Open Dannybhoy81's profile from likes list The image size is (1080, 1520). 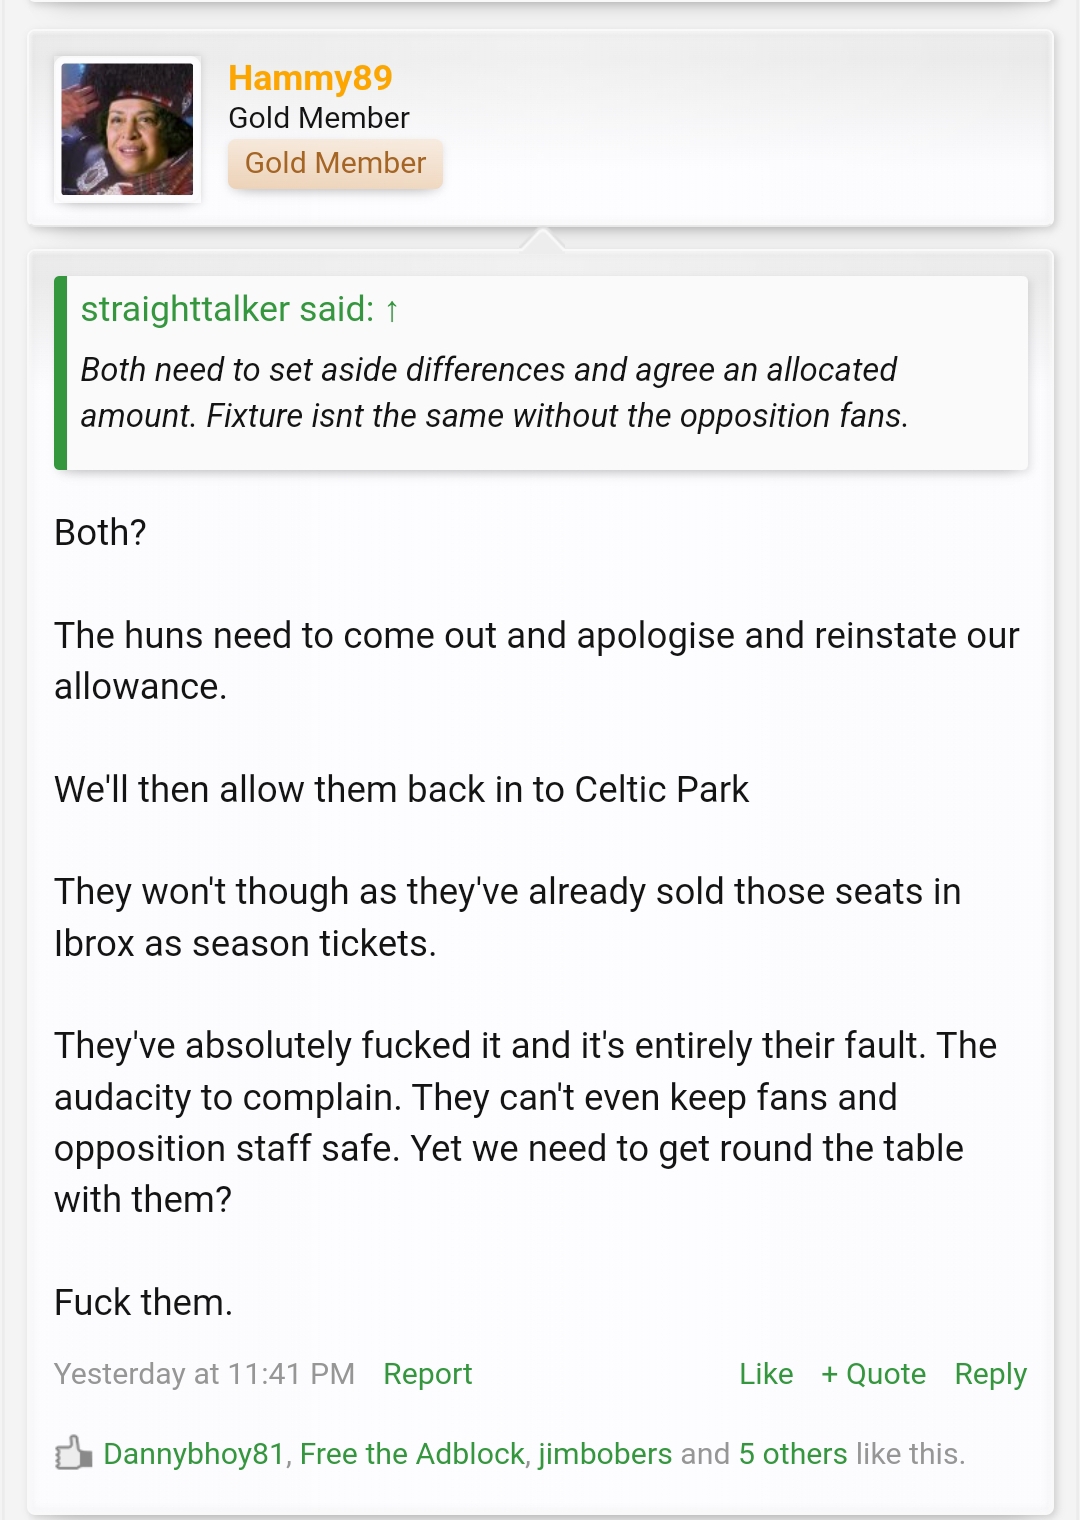coord(194,1454)
